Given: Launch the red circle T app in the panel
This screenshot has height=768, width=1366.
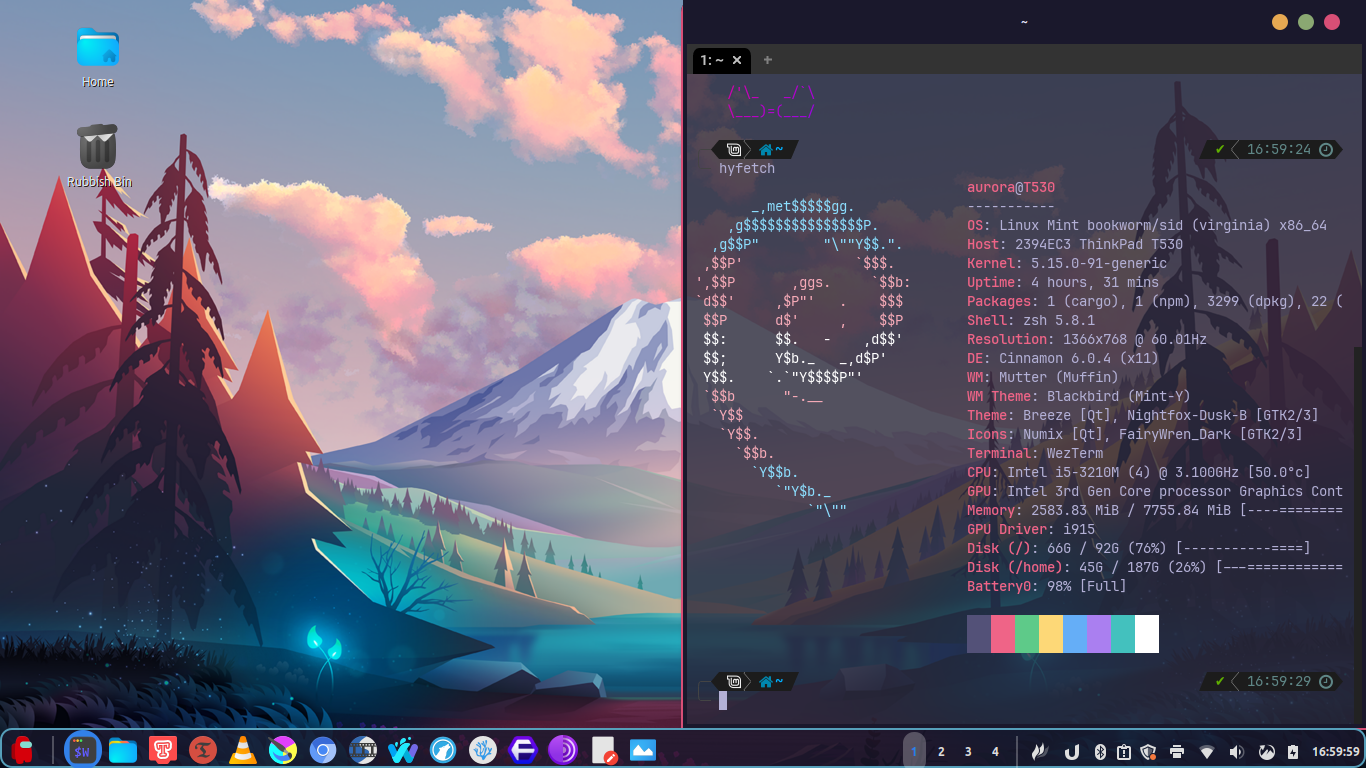Looking at the screenshot, I should point(203,749).
